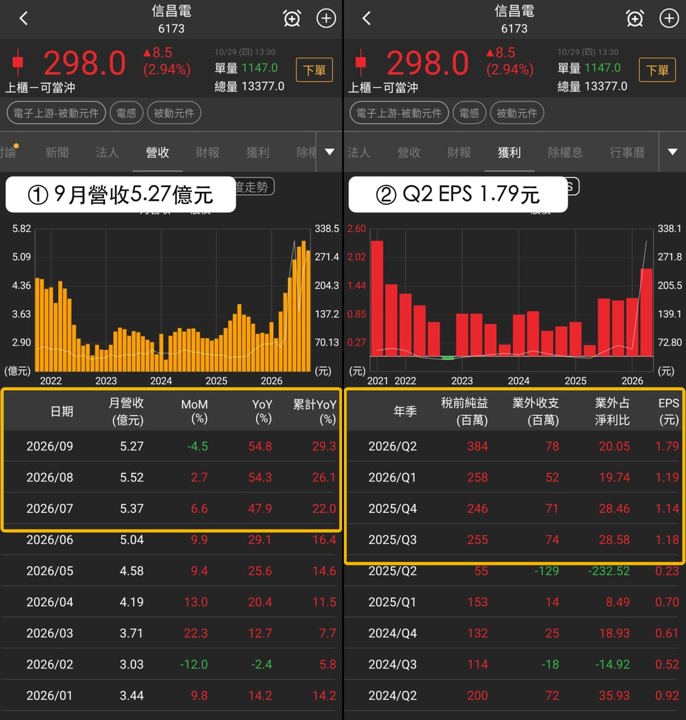The width and height of the screenshot is (686, 720).
Task: Select the 2026/04 revenue row
Action: [171, 602]
